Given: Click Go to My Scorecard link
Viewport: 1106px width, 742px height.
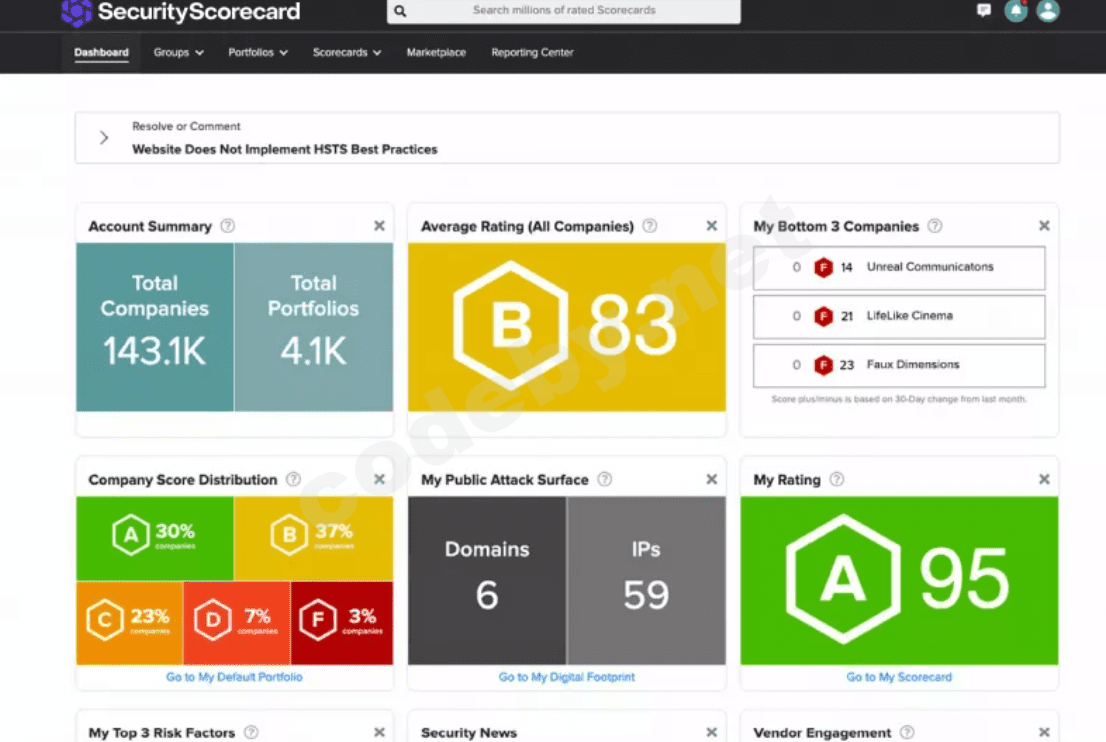Looking at the screenshot, I should pos(899,677).
